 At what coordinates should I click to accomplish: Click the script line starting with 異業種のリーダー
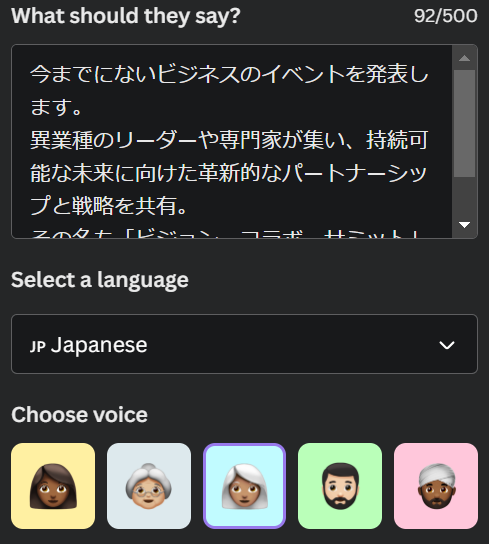(x=229, y=140)
